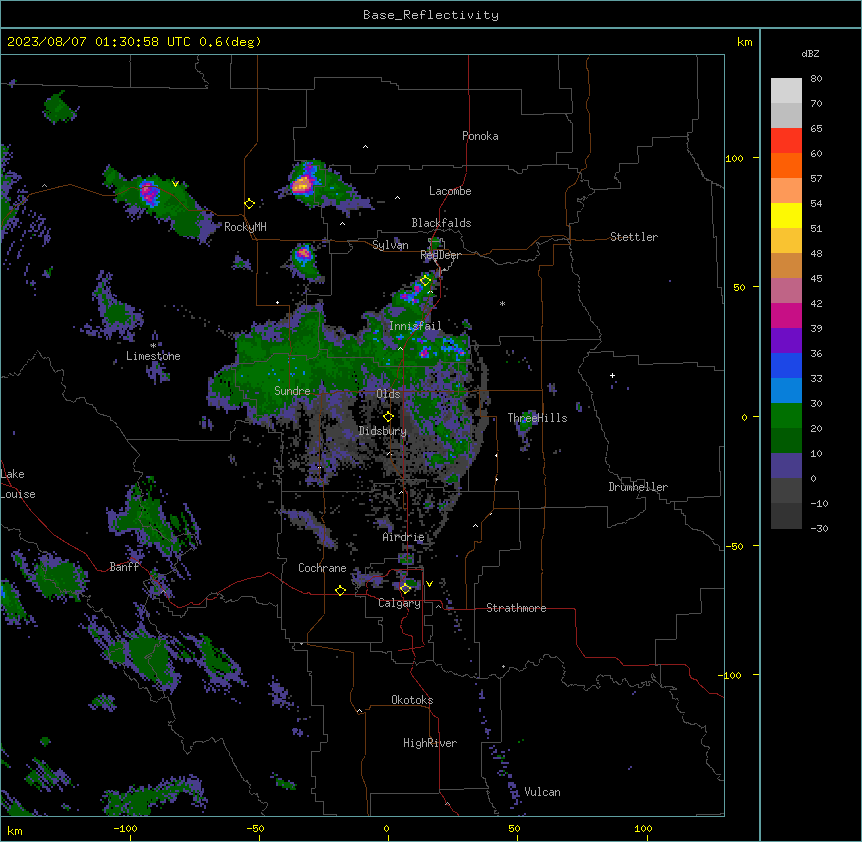862x842 pixels.
Task: Click the Stettler town label
Action: pos(634,237)
